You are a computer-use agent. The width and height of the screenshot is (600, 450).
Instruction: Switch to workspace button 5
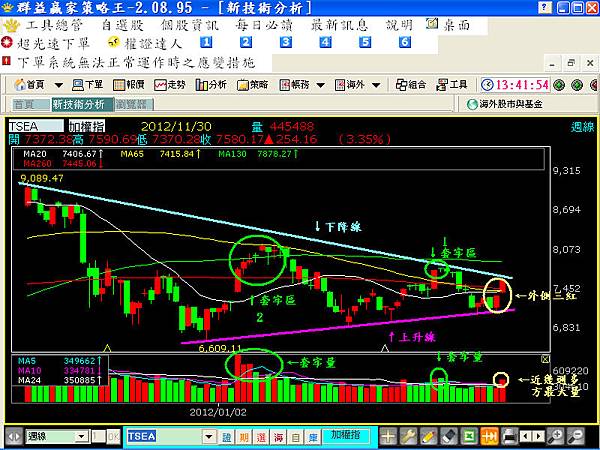coord(365,42)
